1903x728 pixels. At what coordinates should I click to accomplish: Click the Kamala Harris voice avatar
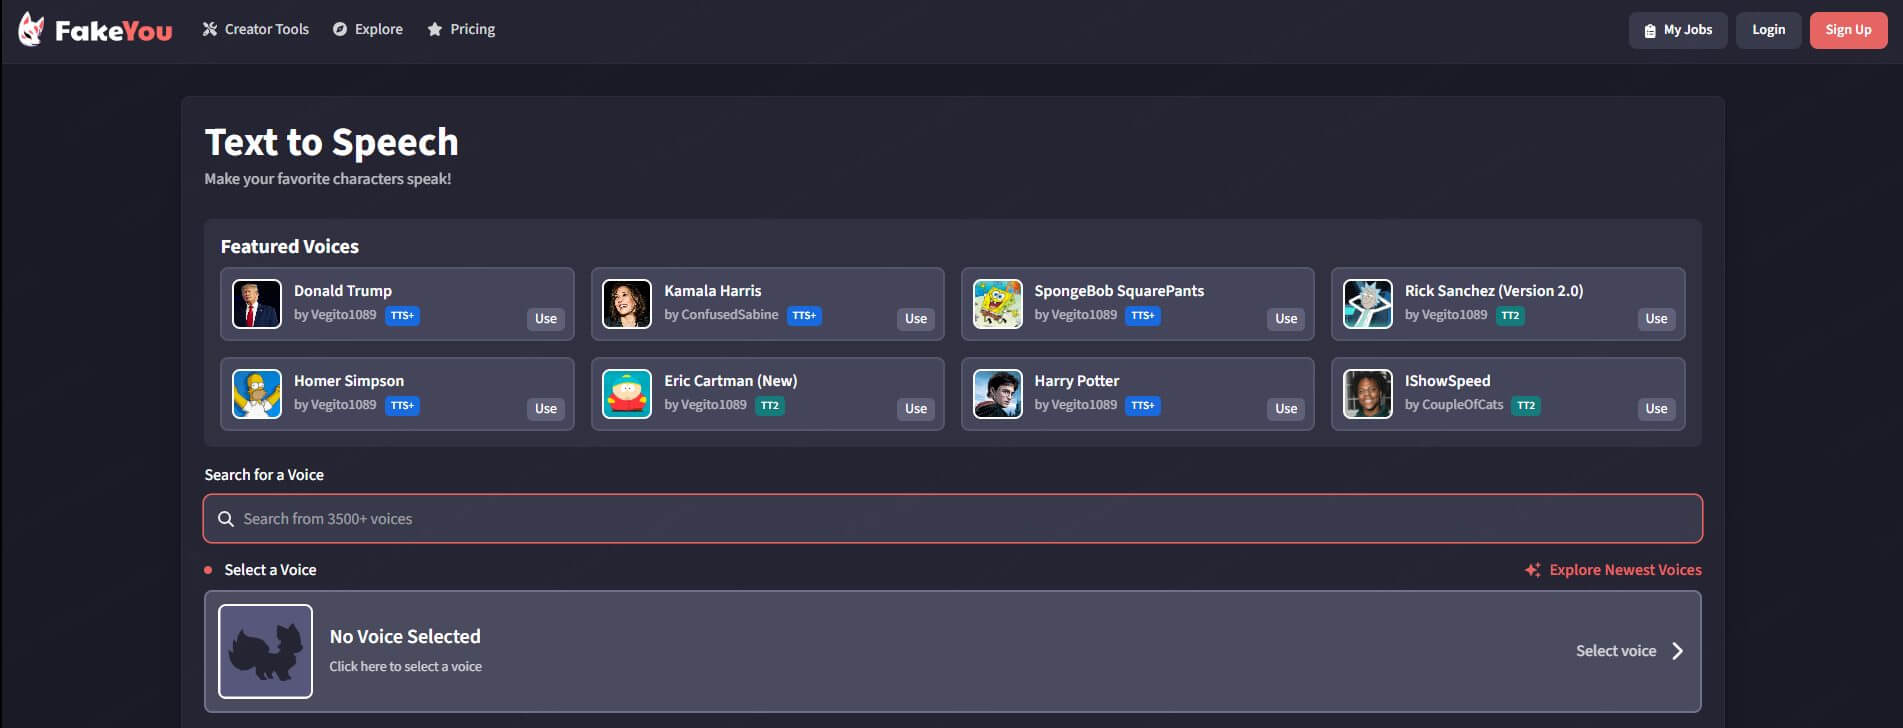click(627, 304)
